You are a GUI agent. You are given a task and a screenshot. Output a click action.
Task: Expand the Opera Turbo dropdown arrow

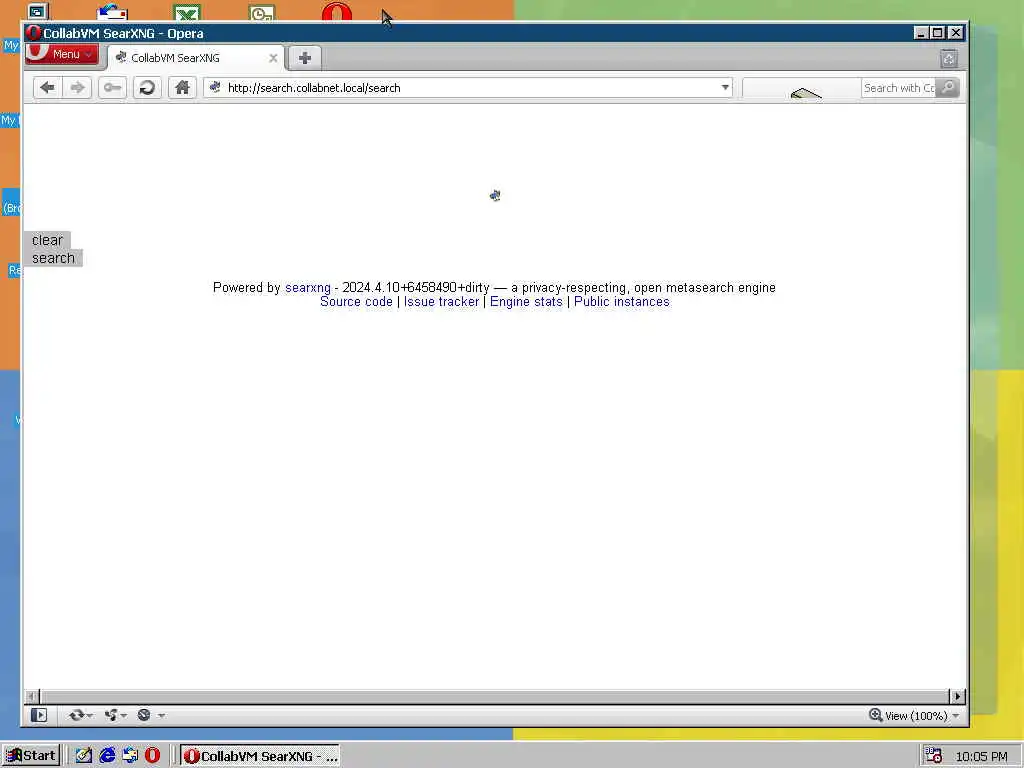161,716
